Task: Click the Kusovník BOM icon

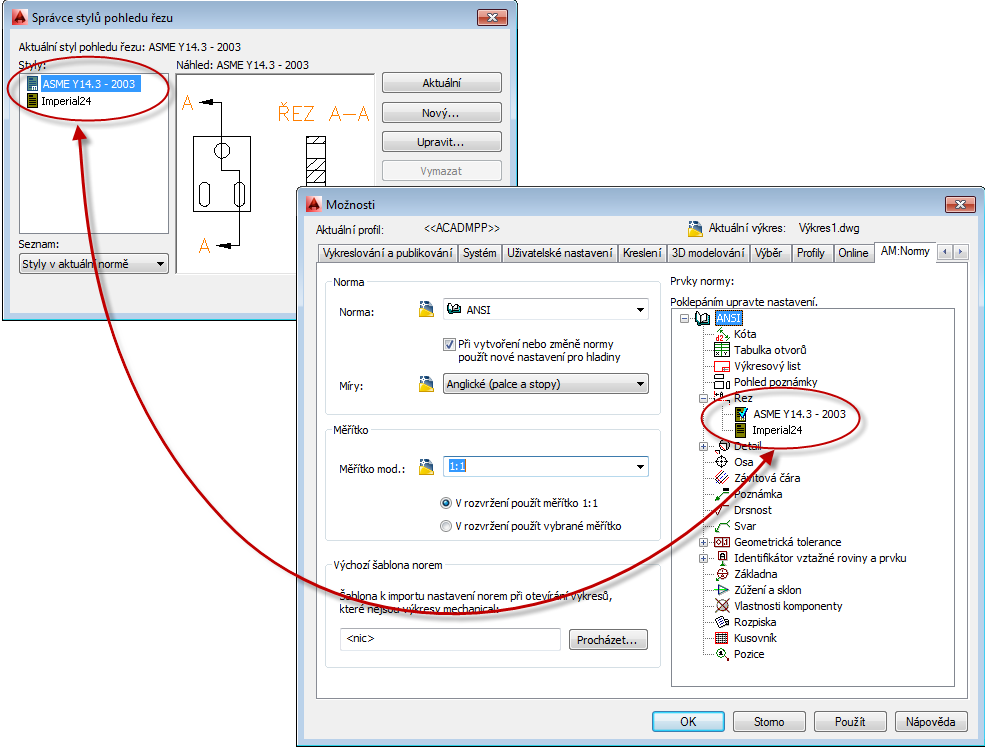Action: point(722,638)
